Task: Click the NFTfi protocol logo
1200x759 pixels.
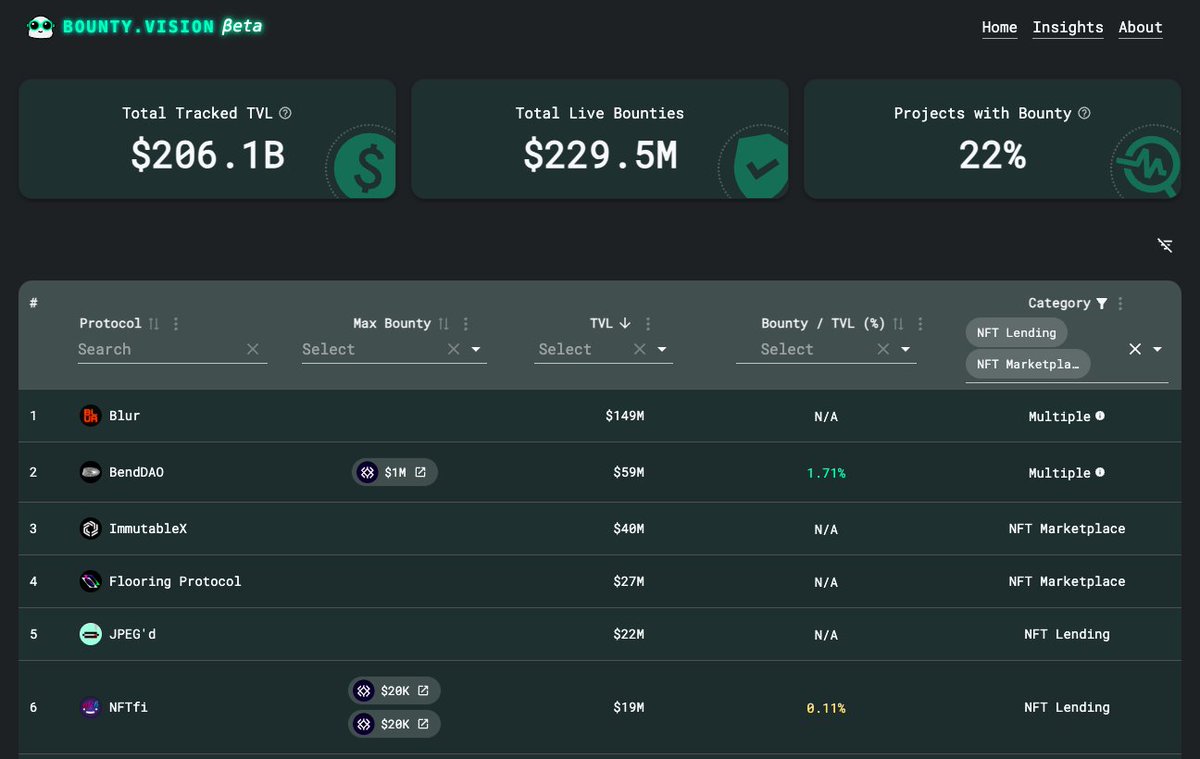Action: tap(90, 707)
